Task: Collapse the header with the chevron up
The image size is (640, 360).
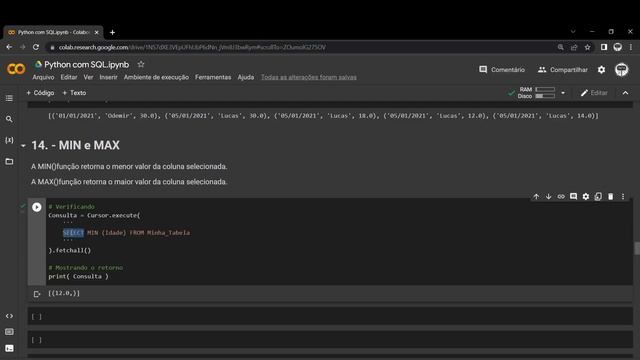Action: [x=625, y=93]
